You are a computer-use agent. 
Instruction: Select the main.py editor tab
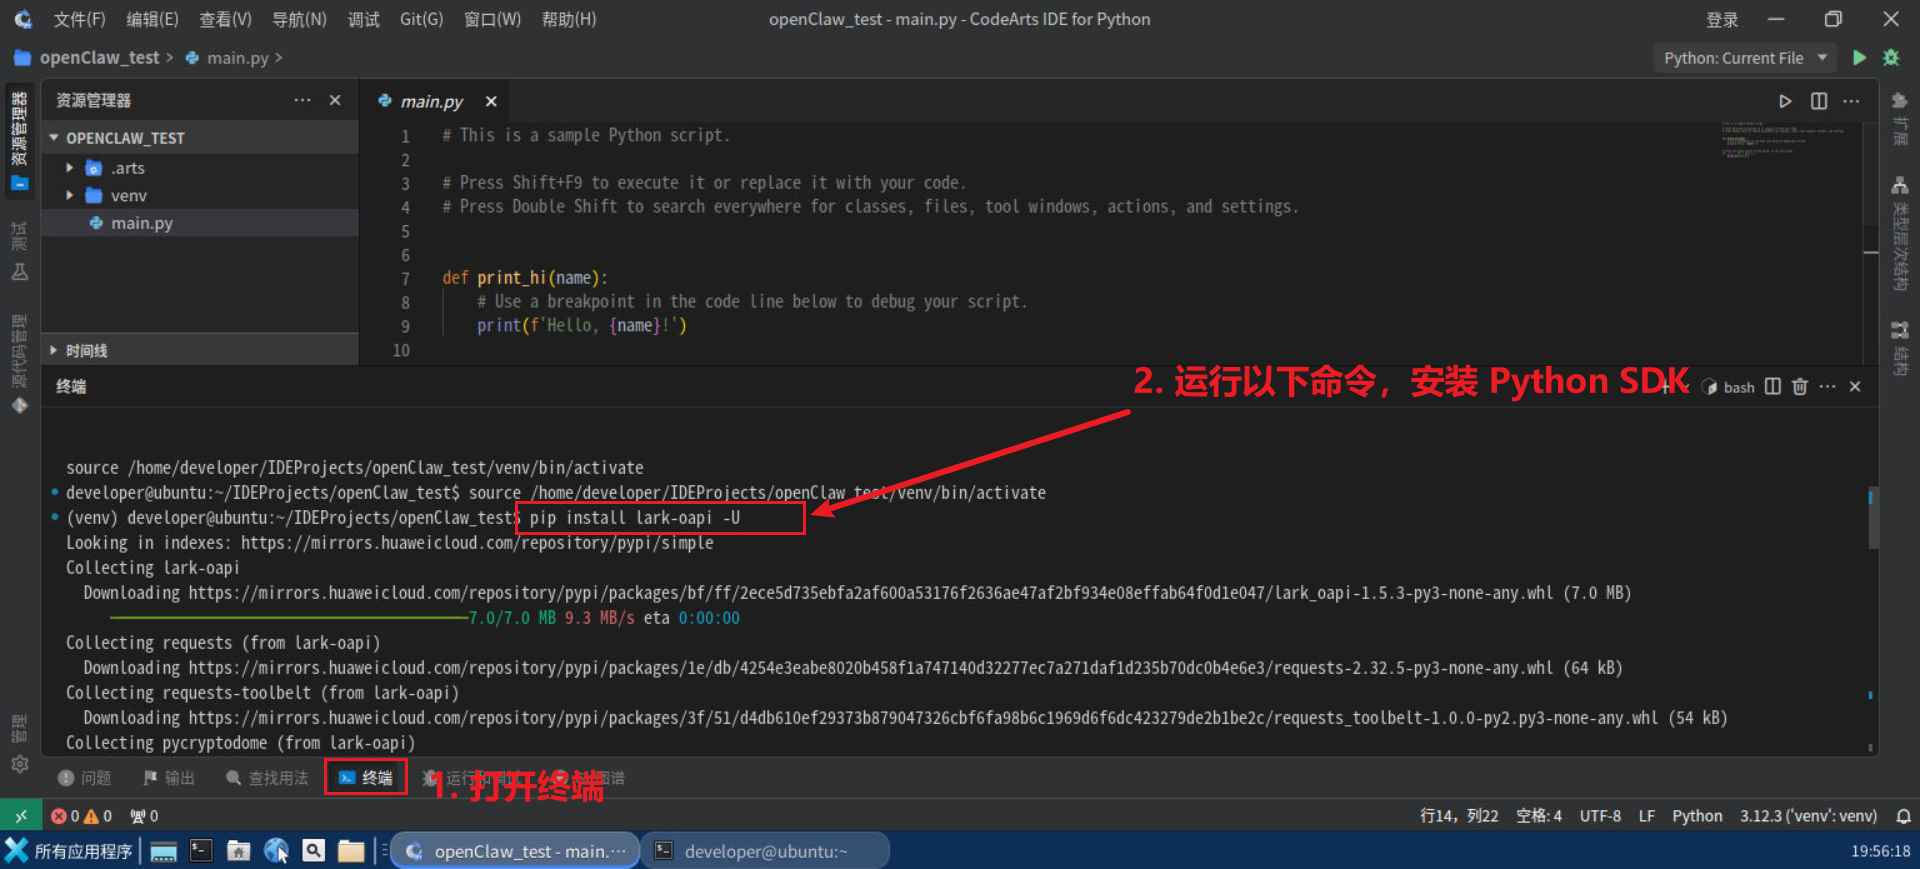point(432,101)
